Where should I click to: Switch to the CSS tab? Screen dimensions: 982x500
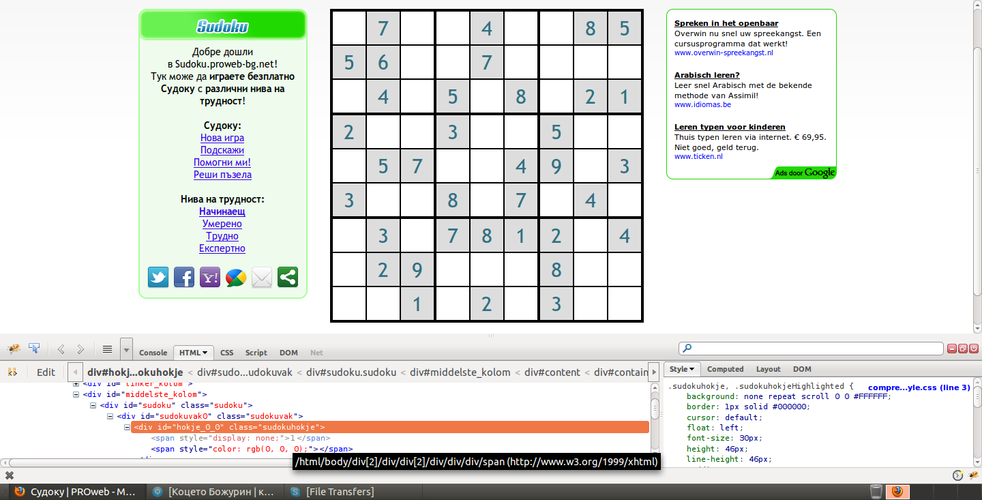227,353
